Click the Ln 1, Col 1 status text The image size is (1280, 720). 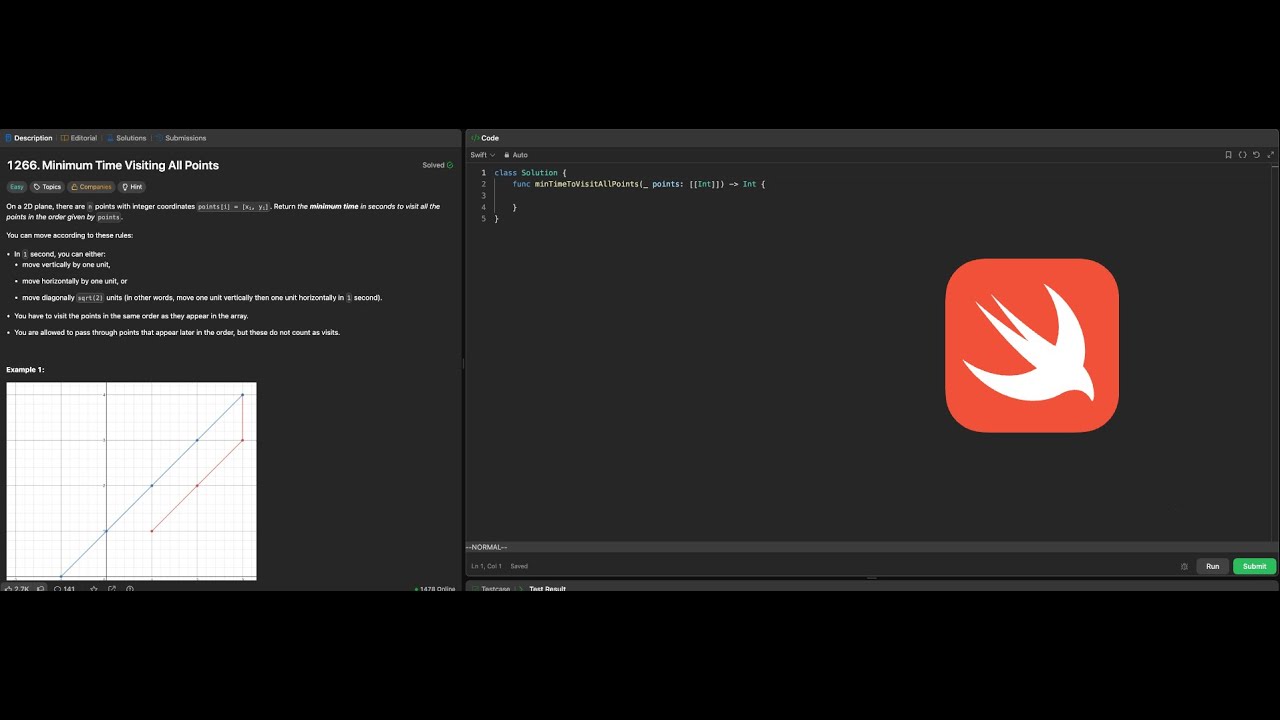[x=487, y=566]
